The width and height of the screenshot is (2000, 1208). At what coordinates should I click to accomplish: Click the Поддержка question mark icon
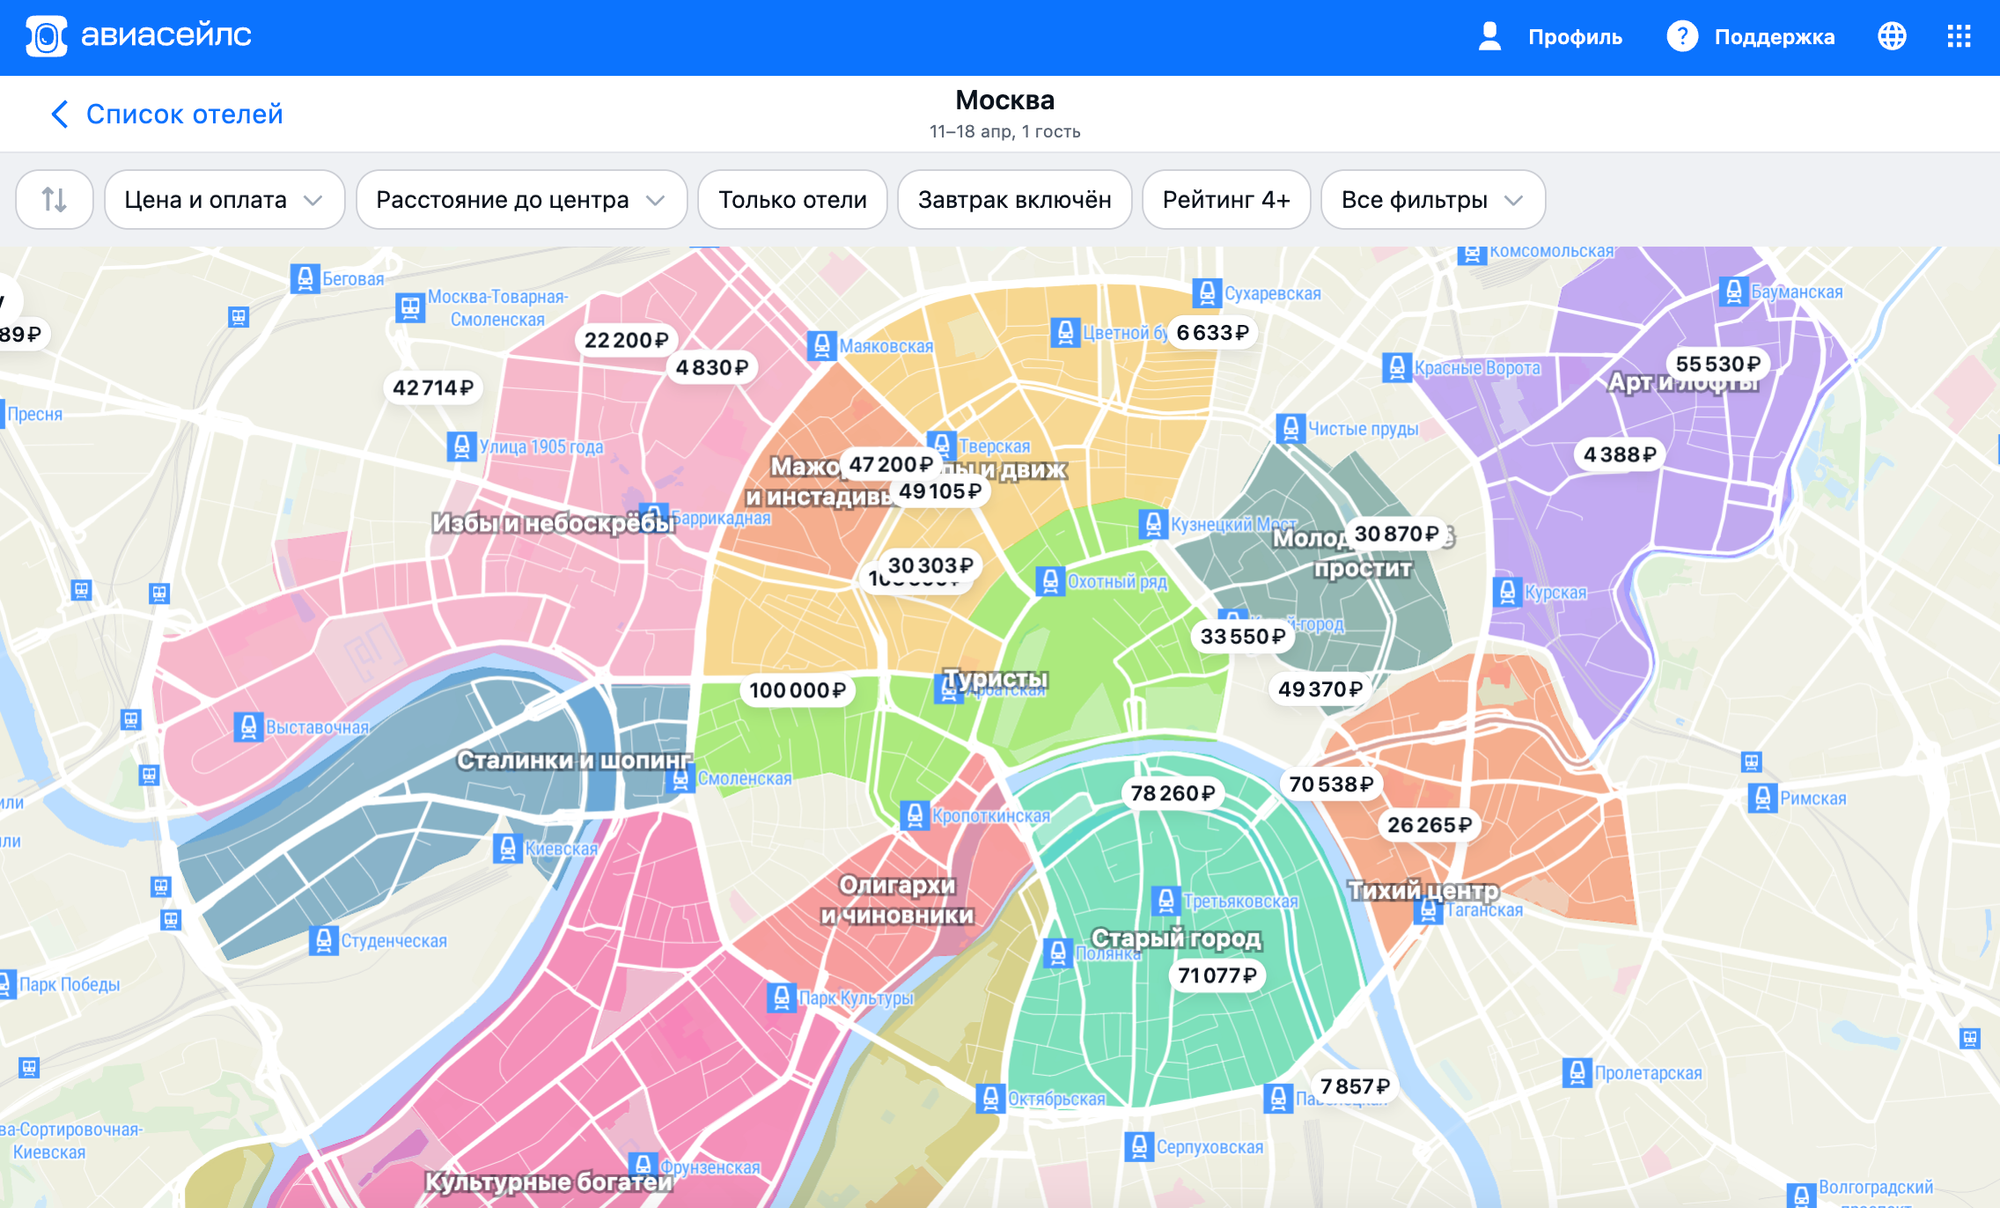(x=1682, y=36)
